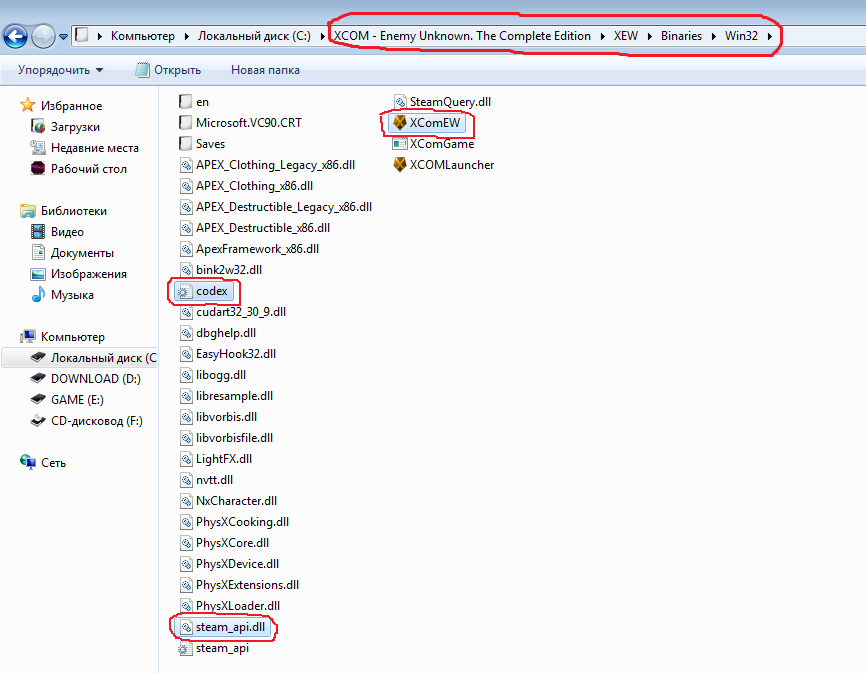Click the Новая папка button
The width and height of the screenshot is (866, 673).
(x=265, y=70)
